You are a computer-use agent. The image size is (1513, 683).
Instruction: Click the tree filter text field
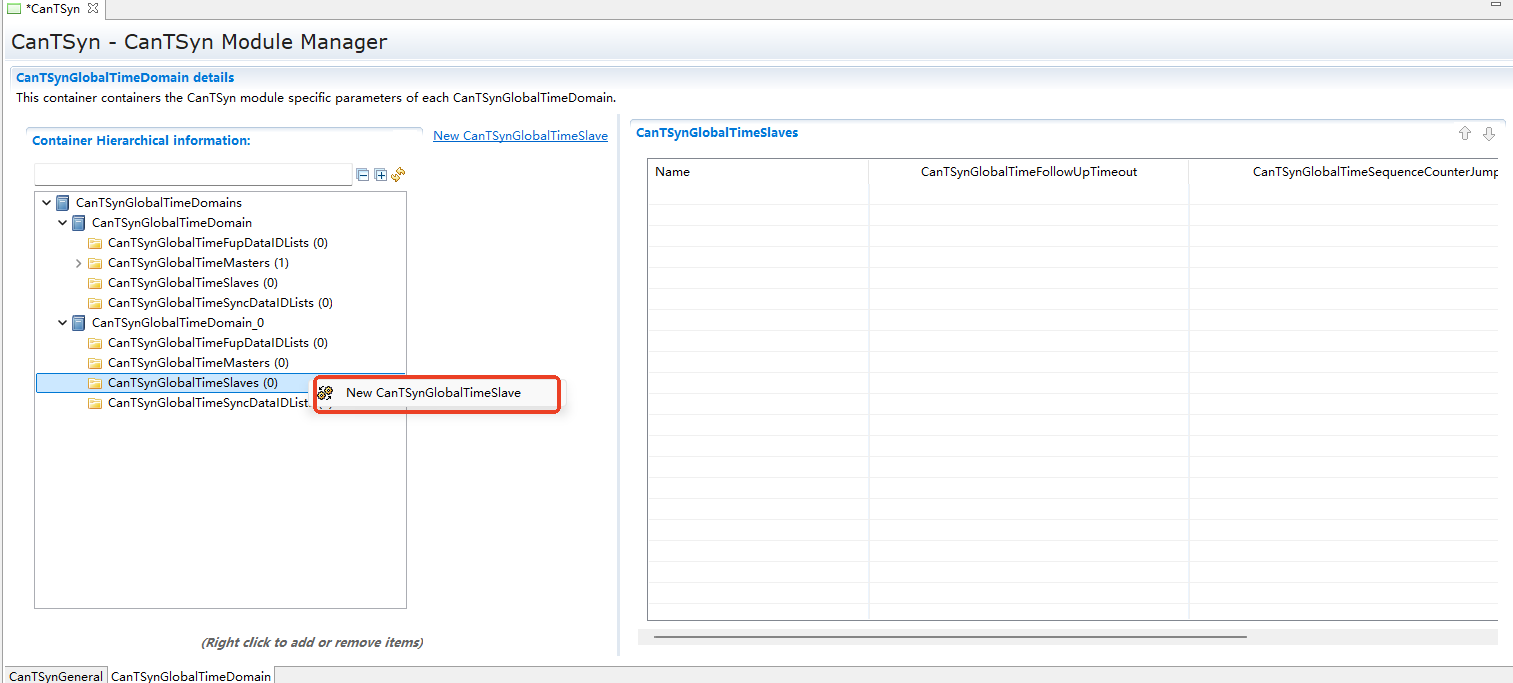tap(193, 175)
